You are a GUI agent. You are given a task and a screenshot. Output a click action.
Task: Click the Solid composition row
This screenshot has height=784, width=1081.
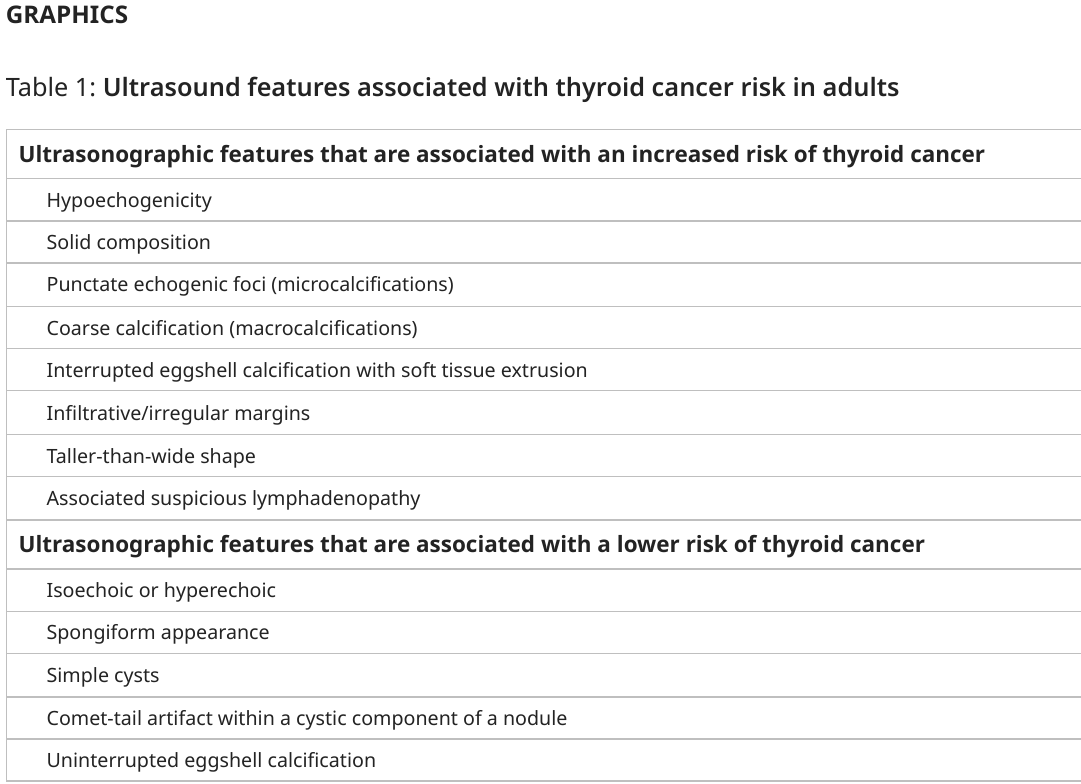(544, 242)
